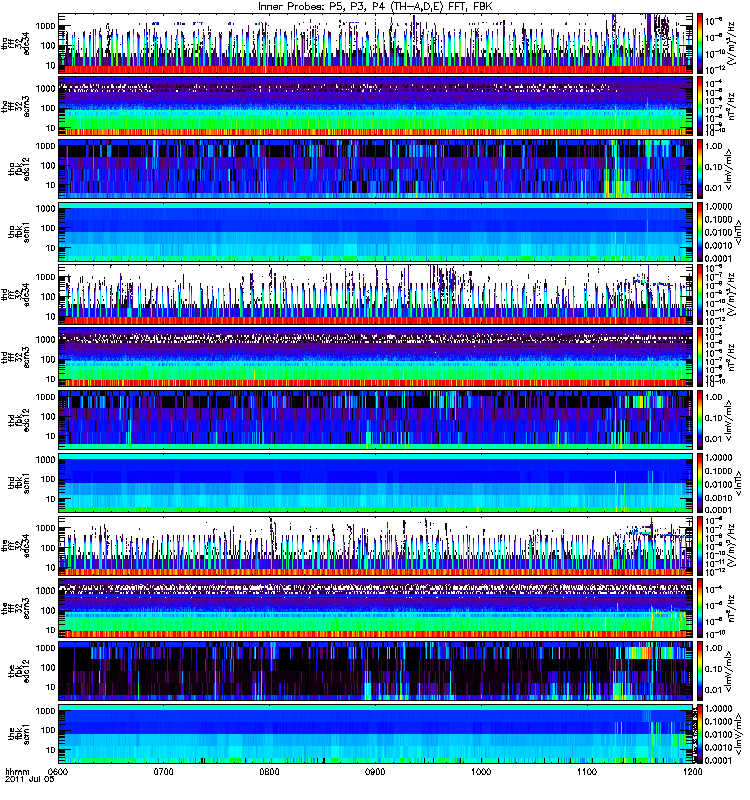Click the color bar beside thd fbk scm1 panel
This screenshot has height=800, width=750.
pyautogui.click(x=700, y=483)
